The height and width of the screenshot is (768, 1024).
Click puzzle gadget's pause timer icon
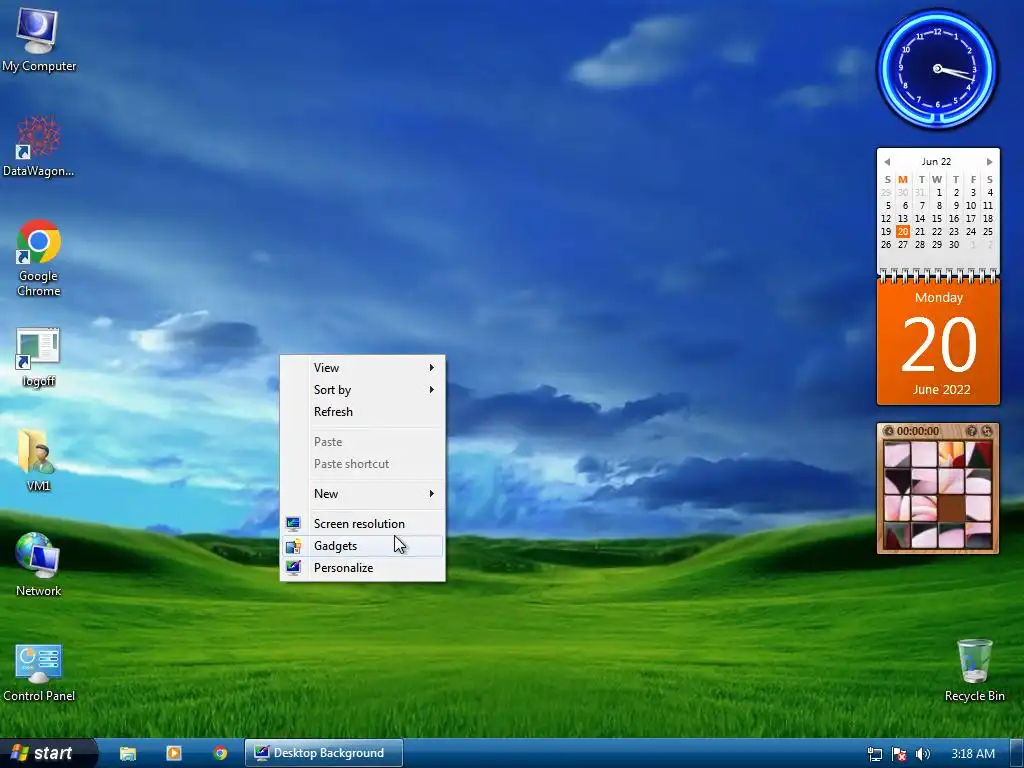click(888, 431)
